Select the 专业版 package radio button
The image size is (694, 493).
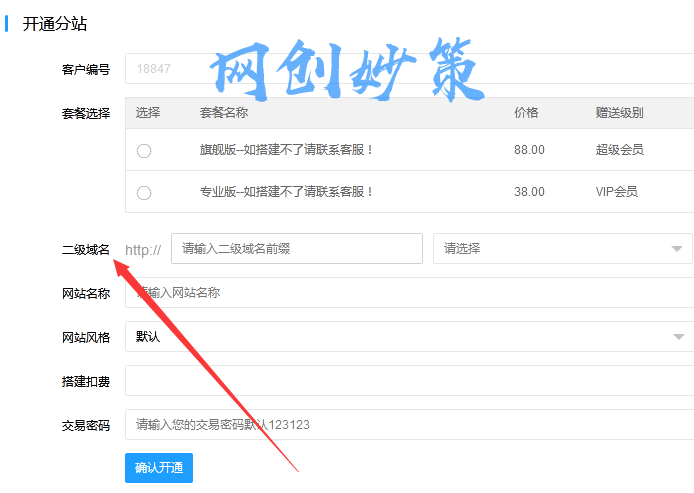tap(144, 192)
